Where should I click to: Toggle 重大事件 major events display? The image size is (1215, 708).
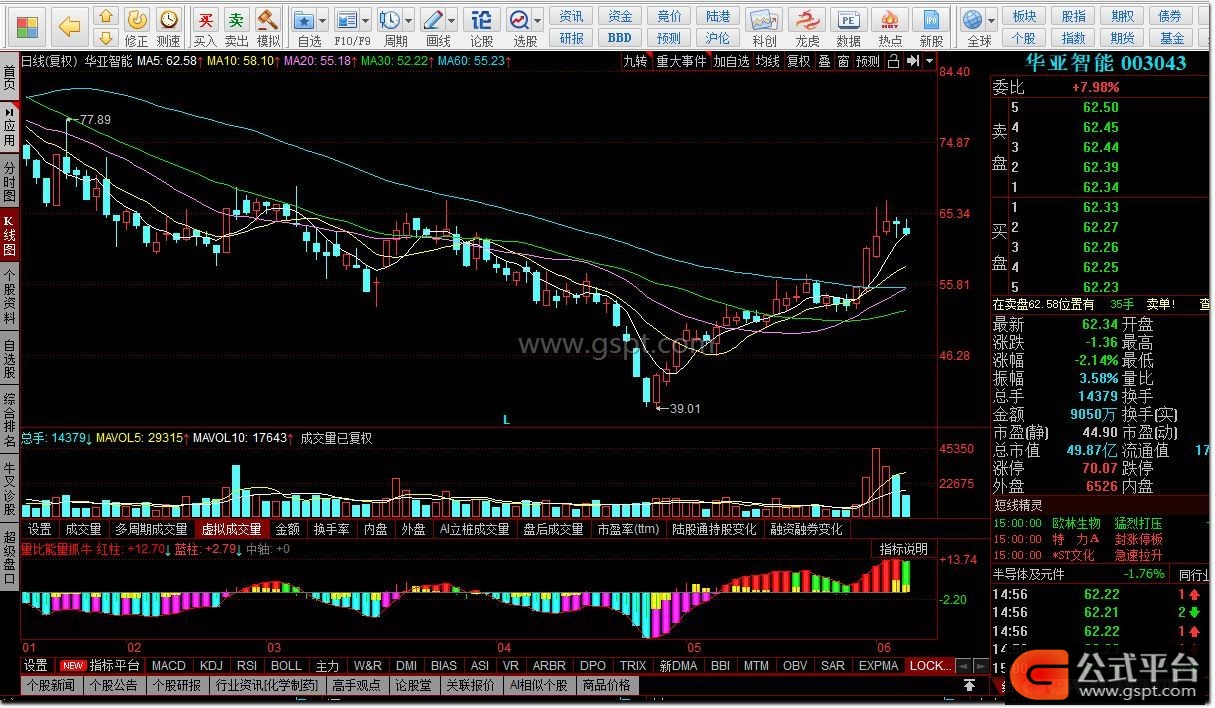click(x=681, y=61)
